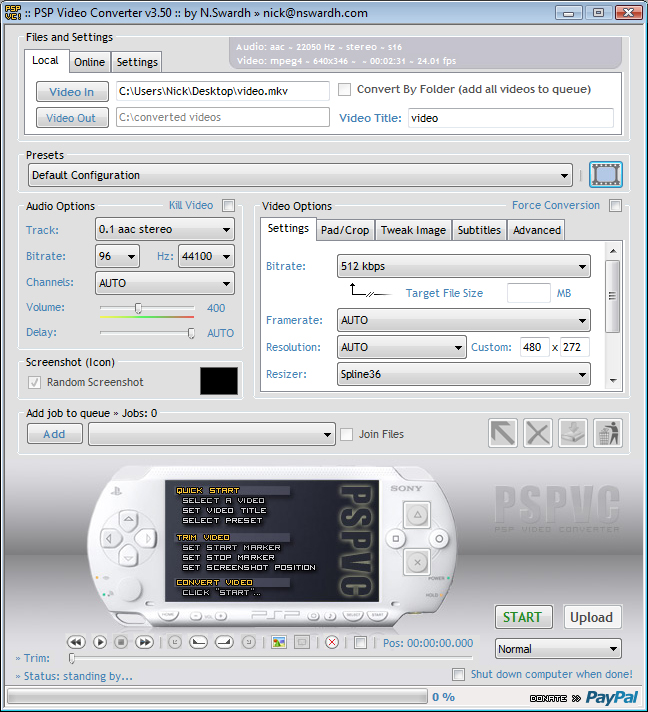Jump to the trim start marker

[175, 642]
